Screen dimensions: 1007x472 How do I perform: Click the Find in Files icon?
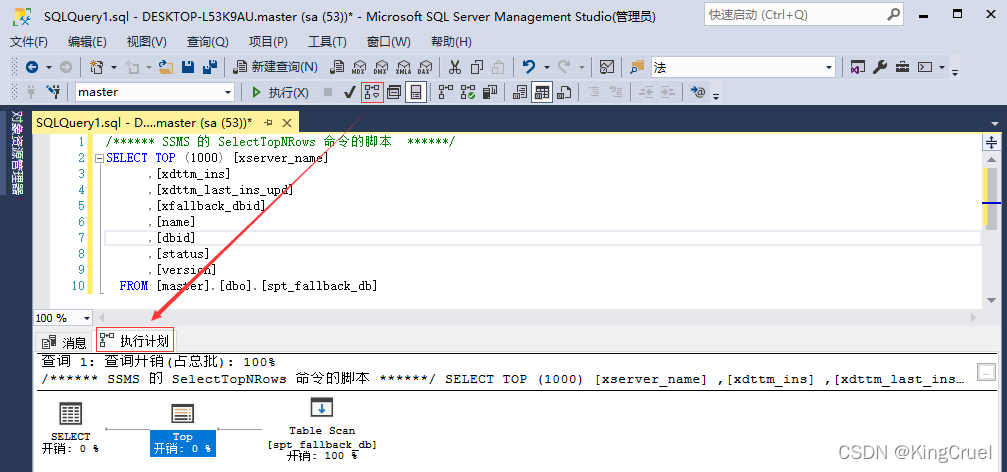tap(636, 67)
